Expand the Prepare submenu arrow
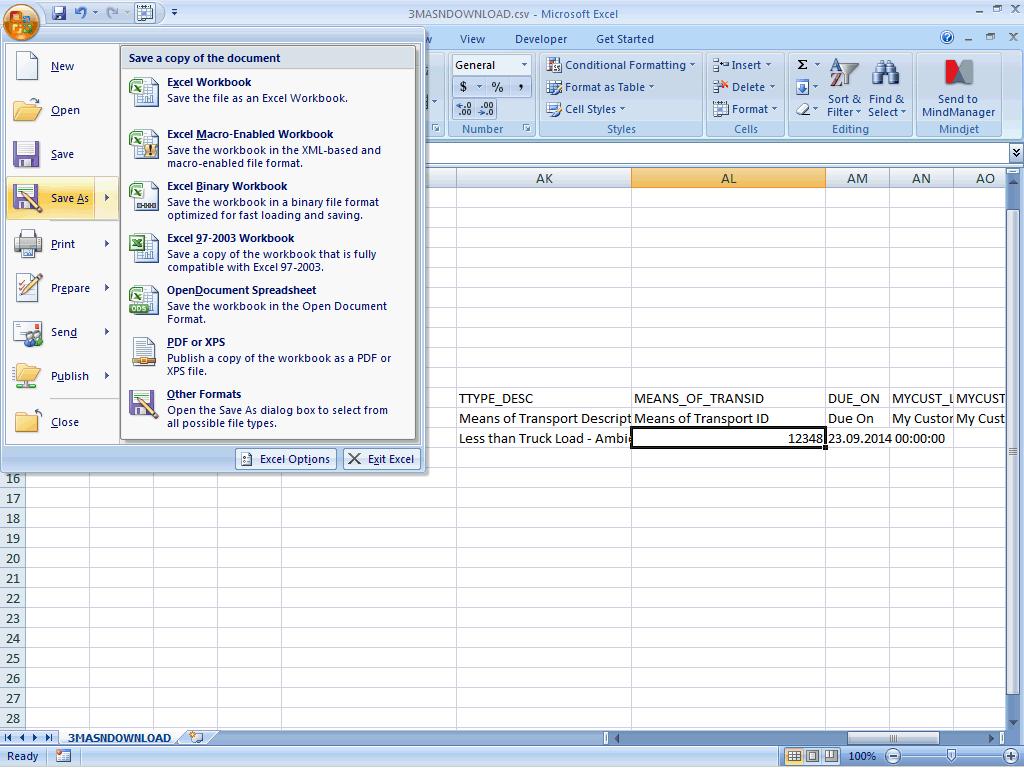 pos(106,287)
